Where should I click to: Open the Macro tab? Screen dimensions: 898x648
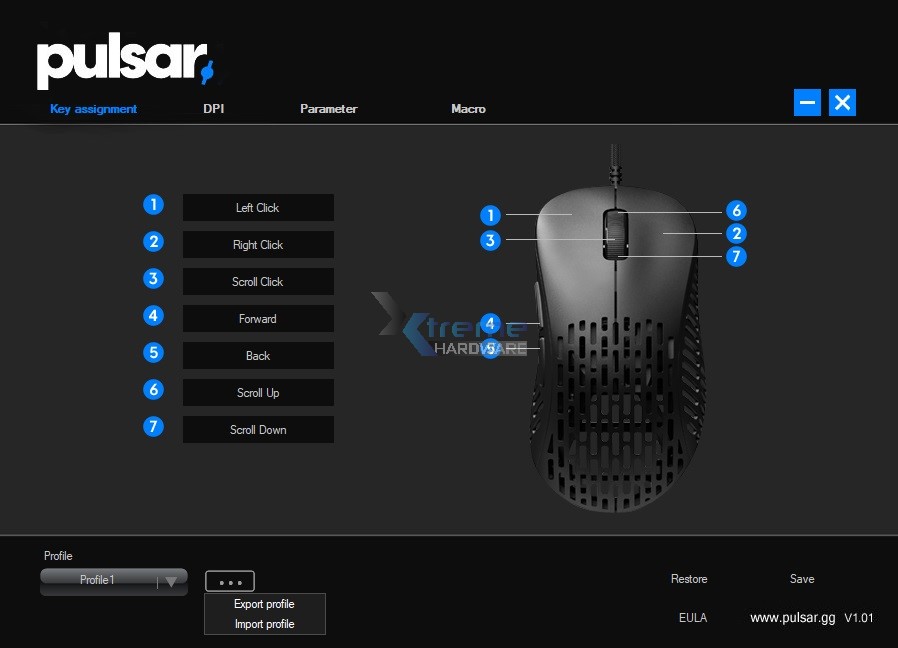click(468, 109)
